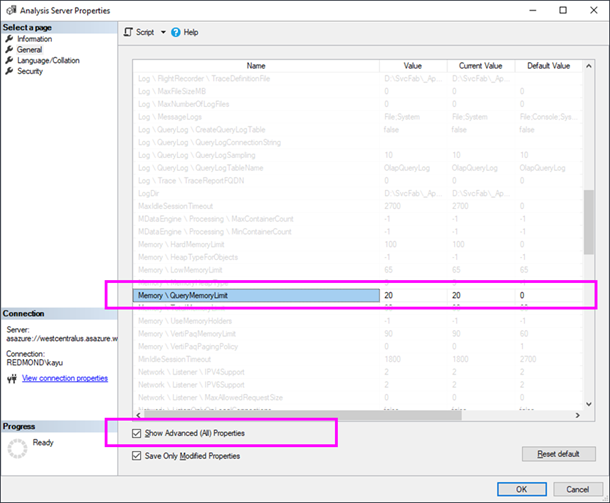The image size is (610, 503).
Task: Click the Security page wrench icon
Action: tap(9, 71)
